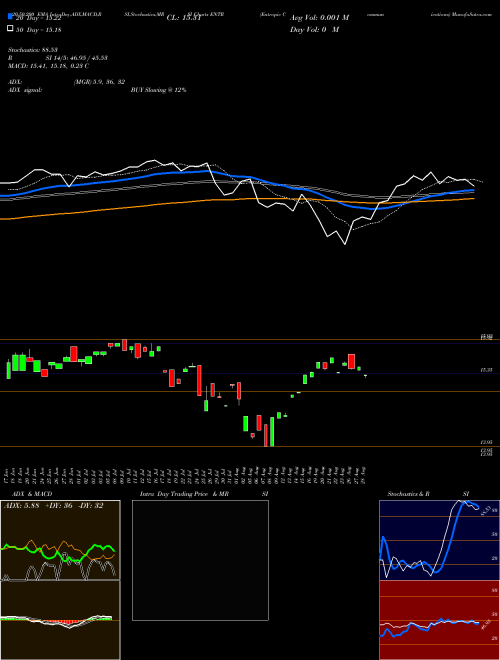Click the 'Stochastics: 88.58' value
500x660 pixels.
[32, 50]
